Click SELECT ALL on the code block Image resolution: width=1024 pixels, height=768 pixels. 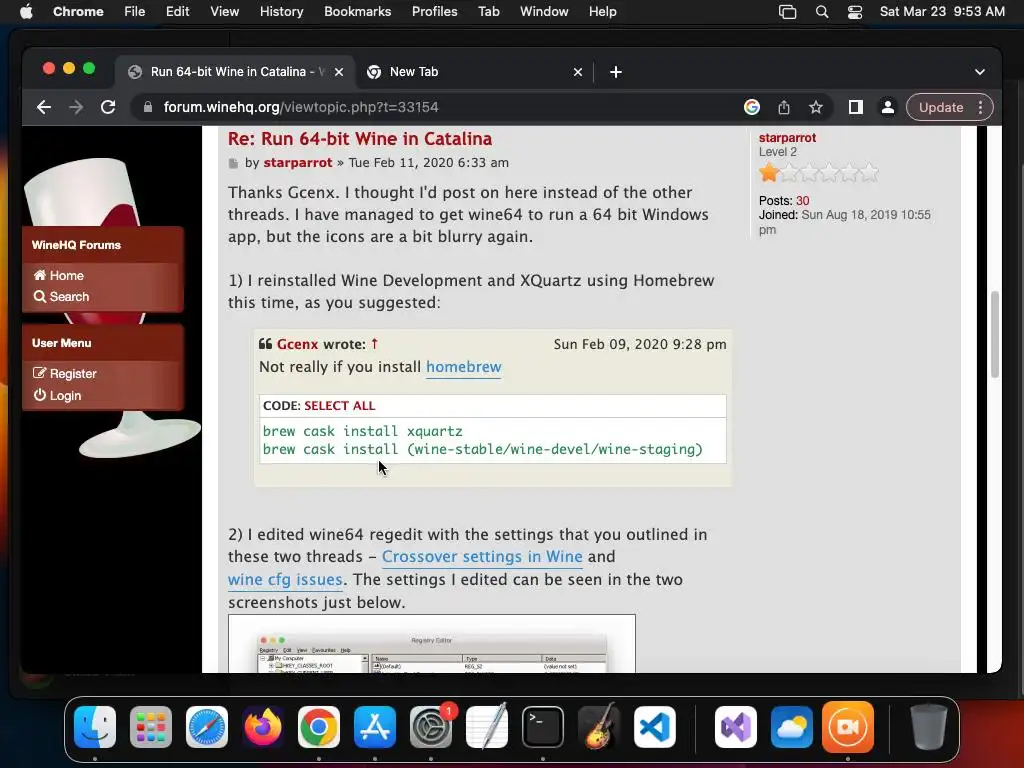(340, 406)
